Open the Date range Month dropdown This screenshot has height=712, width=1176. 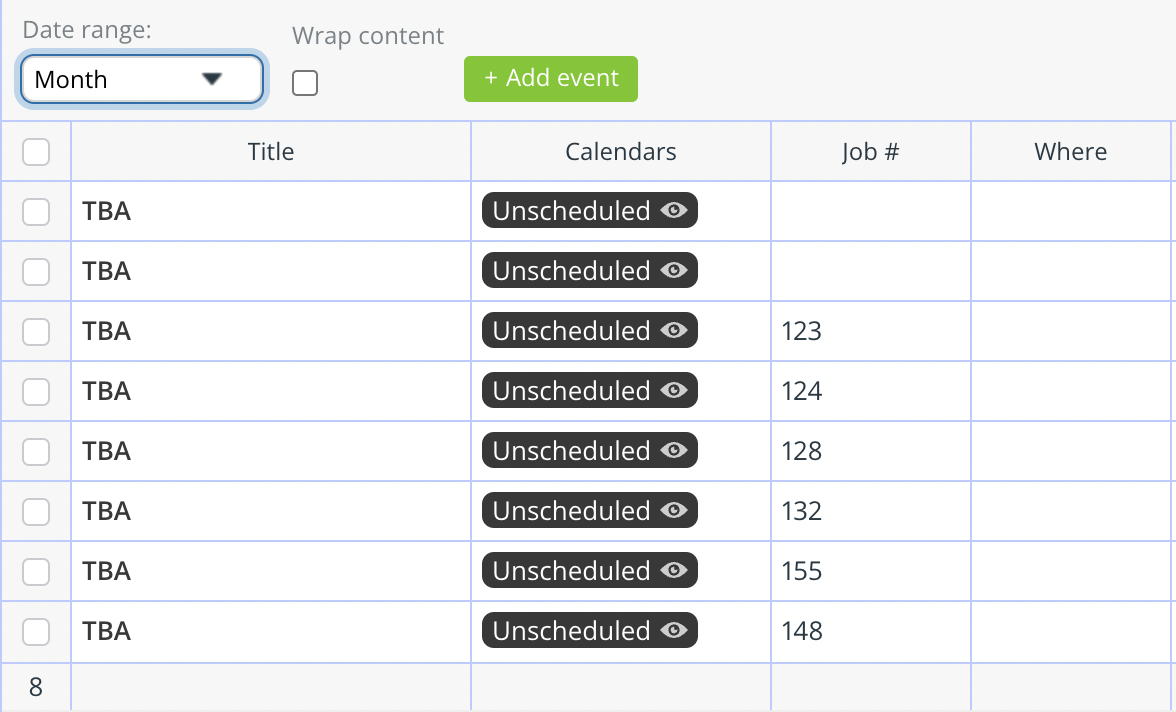click(142, 79)
